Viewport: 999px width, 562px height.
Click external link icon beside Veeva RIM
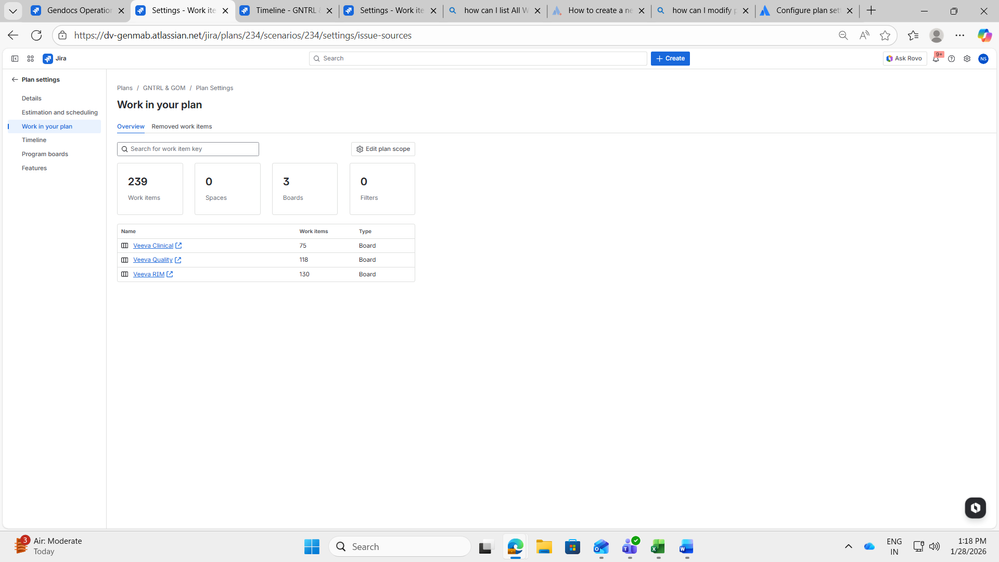pos(169,275)
